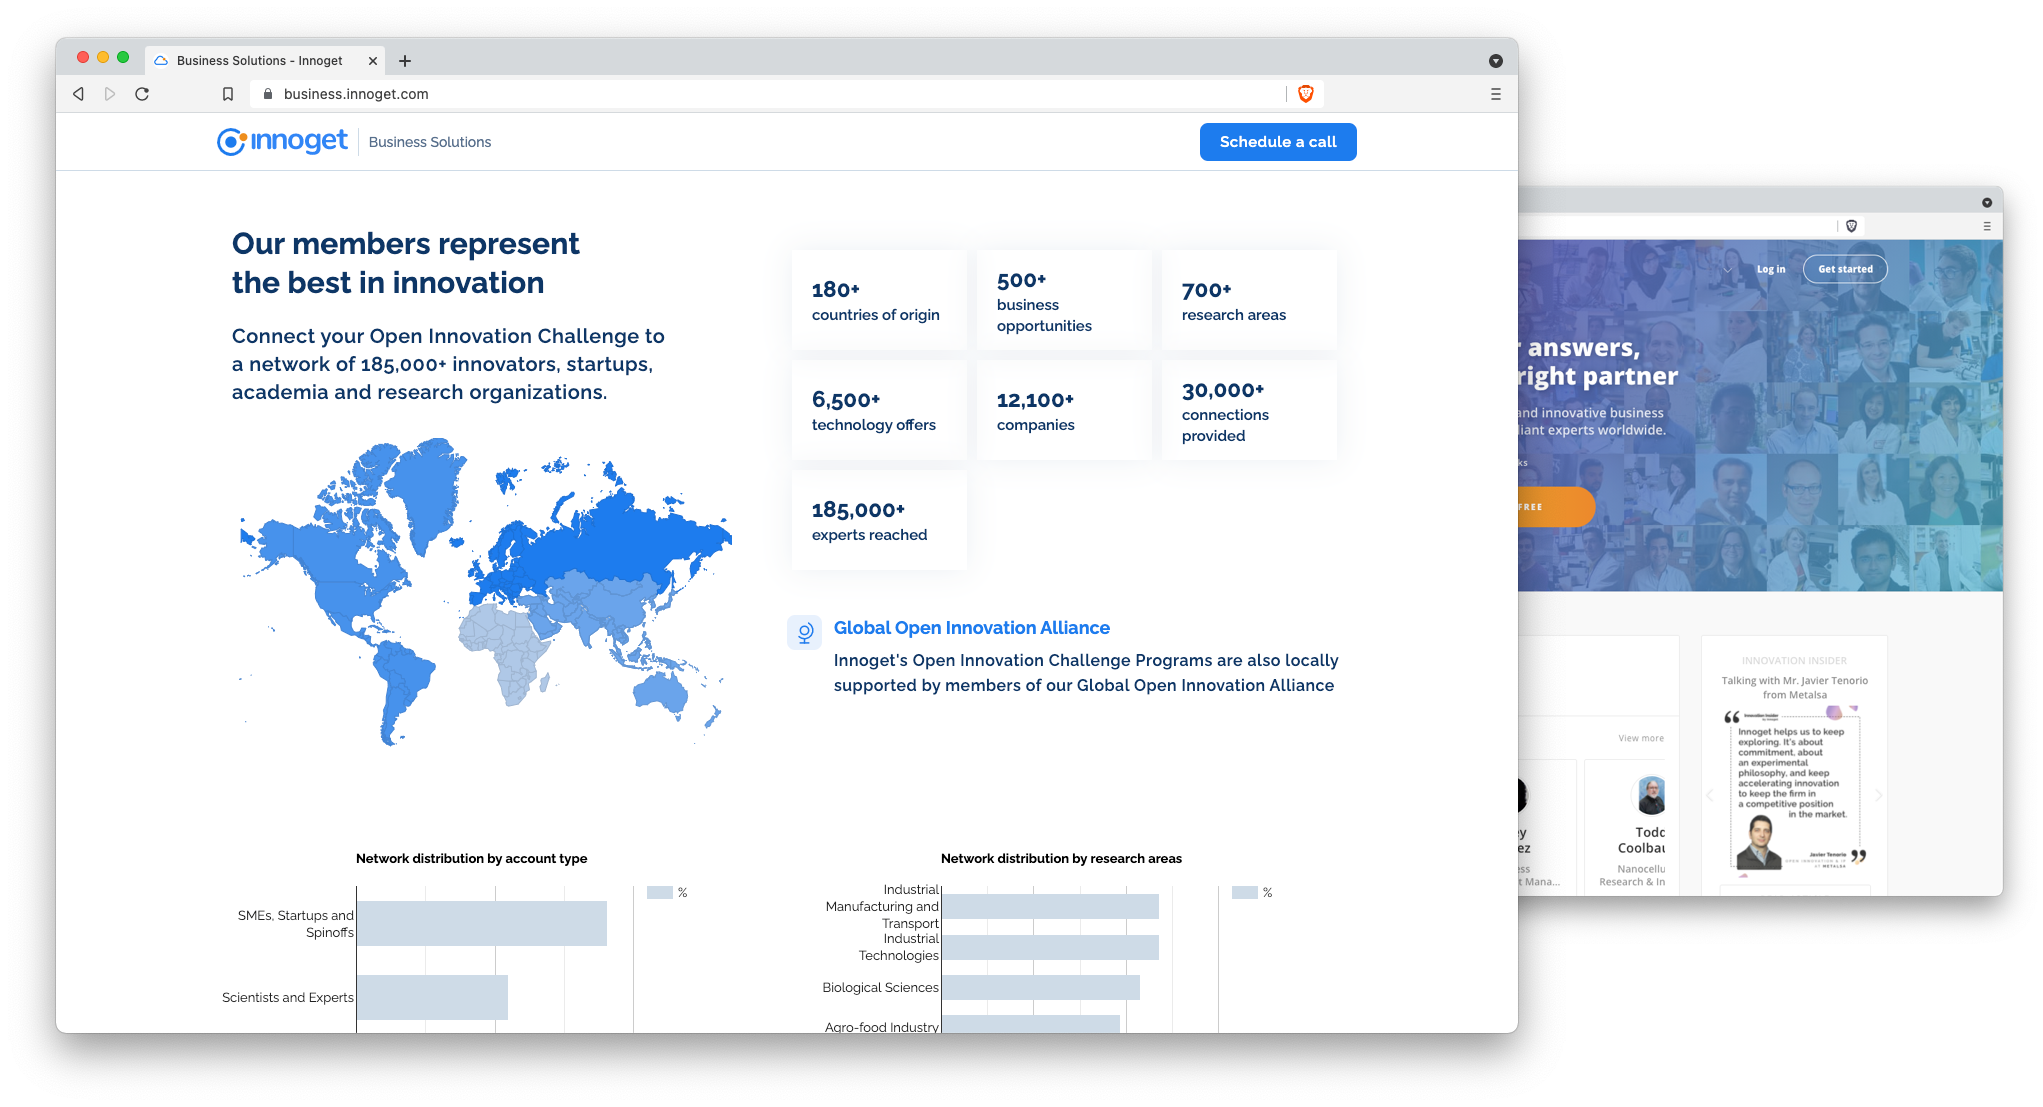Click the 180+ countries of origin card

click(x=879, y=301)
